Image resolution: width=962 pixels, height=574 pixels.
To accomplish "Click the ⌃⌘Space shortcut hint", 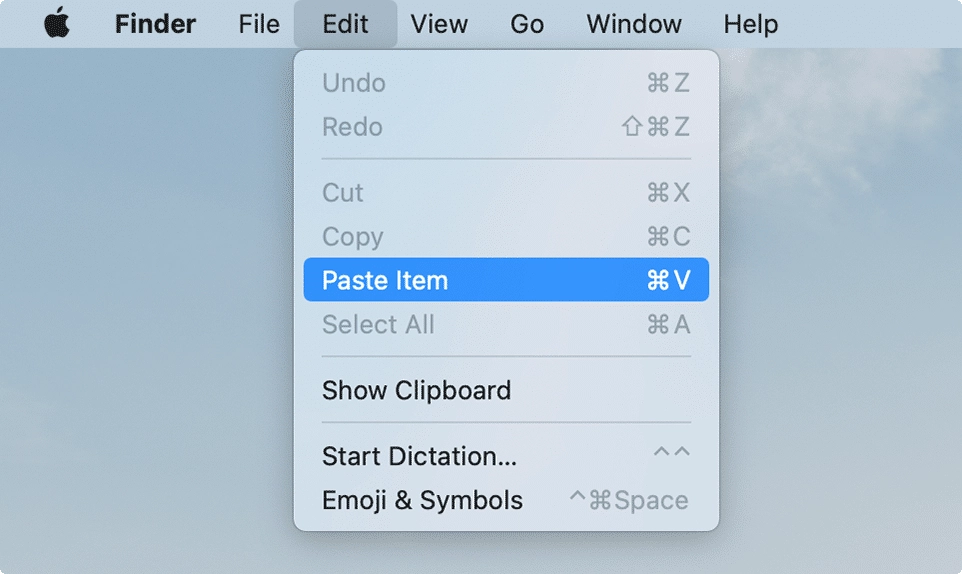I will [629, 500].
